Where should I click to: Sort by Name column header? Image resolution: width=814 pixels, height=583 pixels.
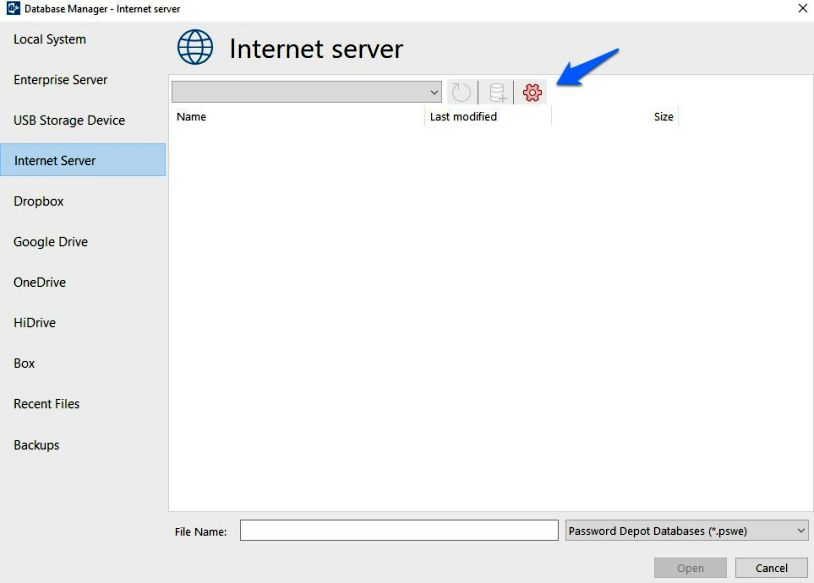[298, 117]
